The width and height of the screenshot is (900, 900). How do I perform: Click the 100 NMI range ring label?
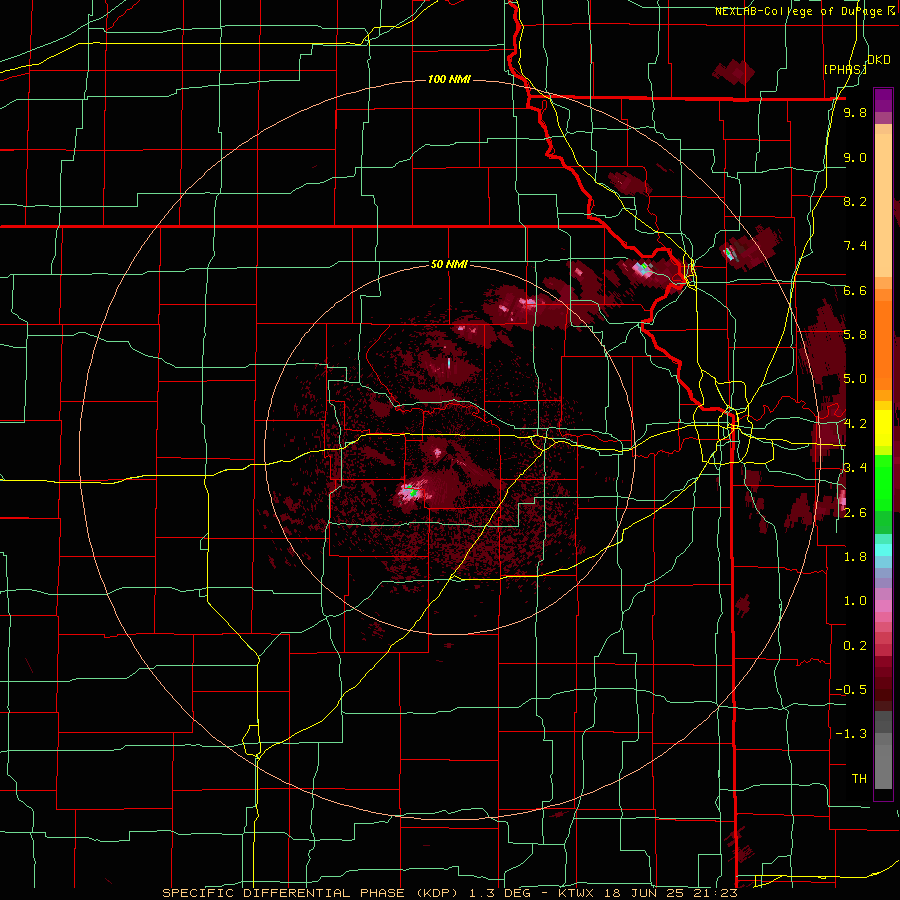[449, 79]
